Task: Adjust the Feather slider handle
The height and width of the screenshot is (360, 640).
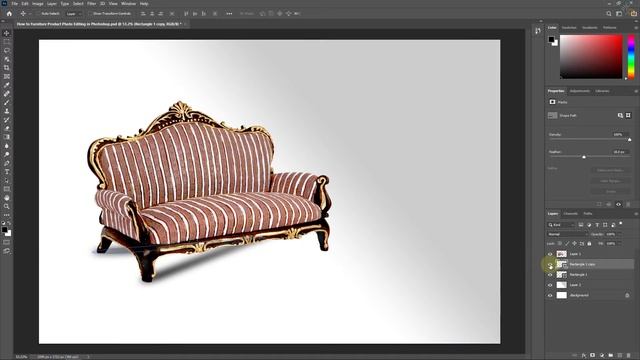Action: [x=584, y=157]
